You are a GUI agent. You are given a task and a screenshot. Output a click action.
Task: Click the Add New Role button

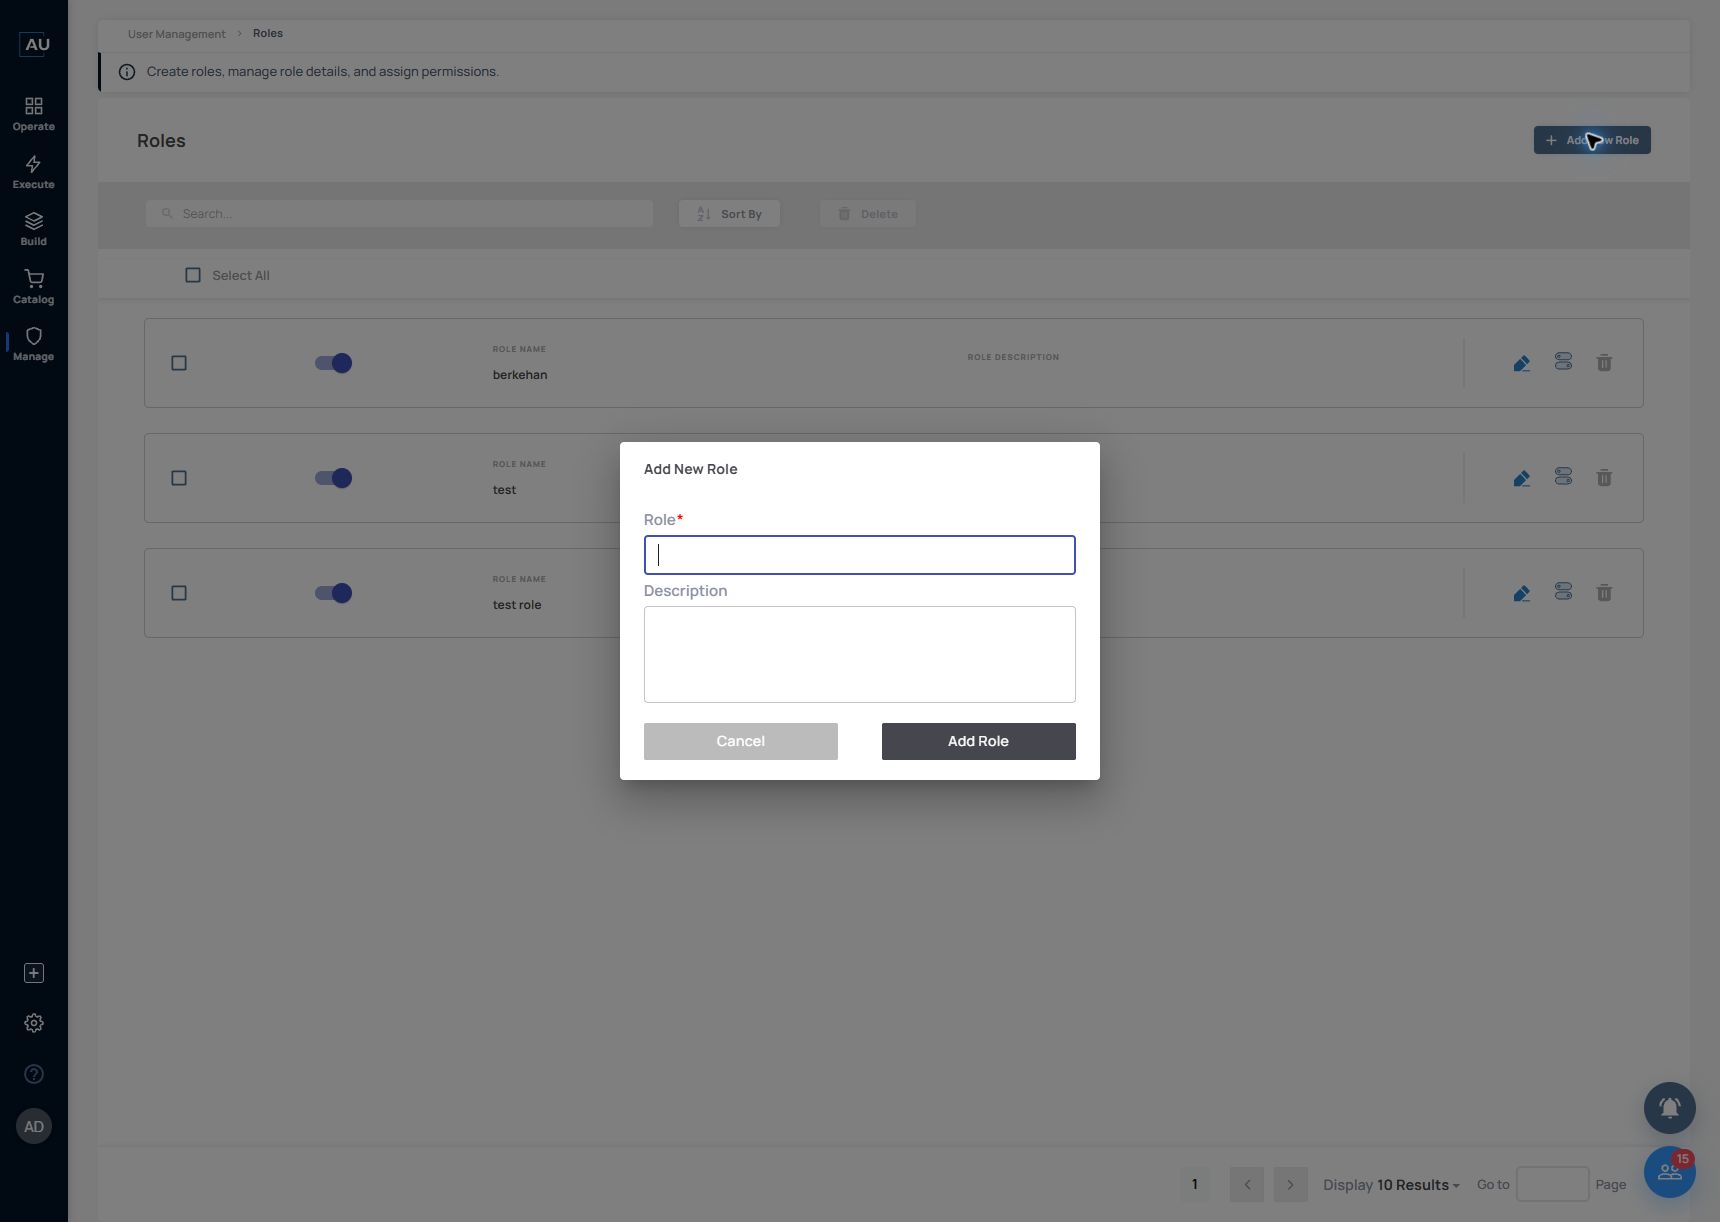click(1592, 140)
